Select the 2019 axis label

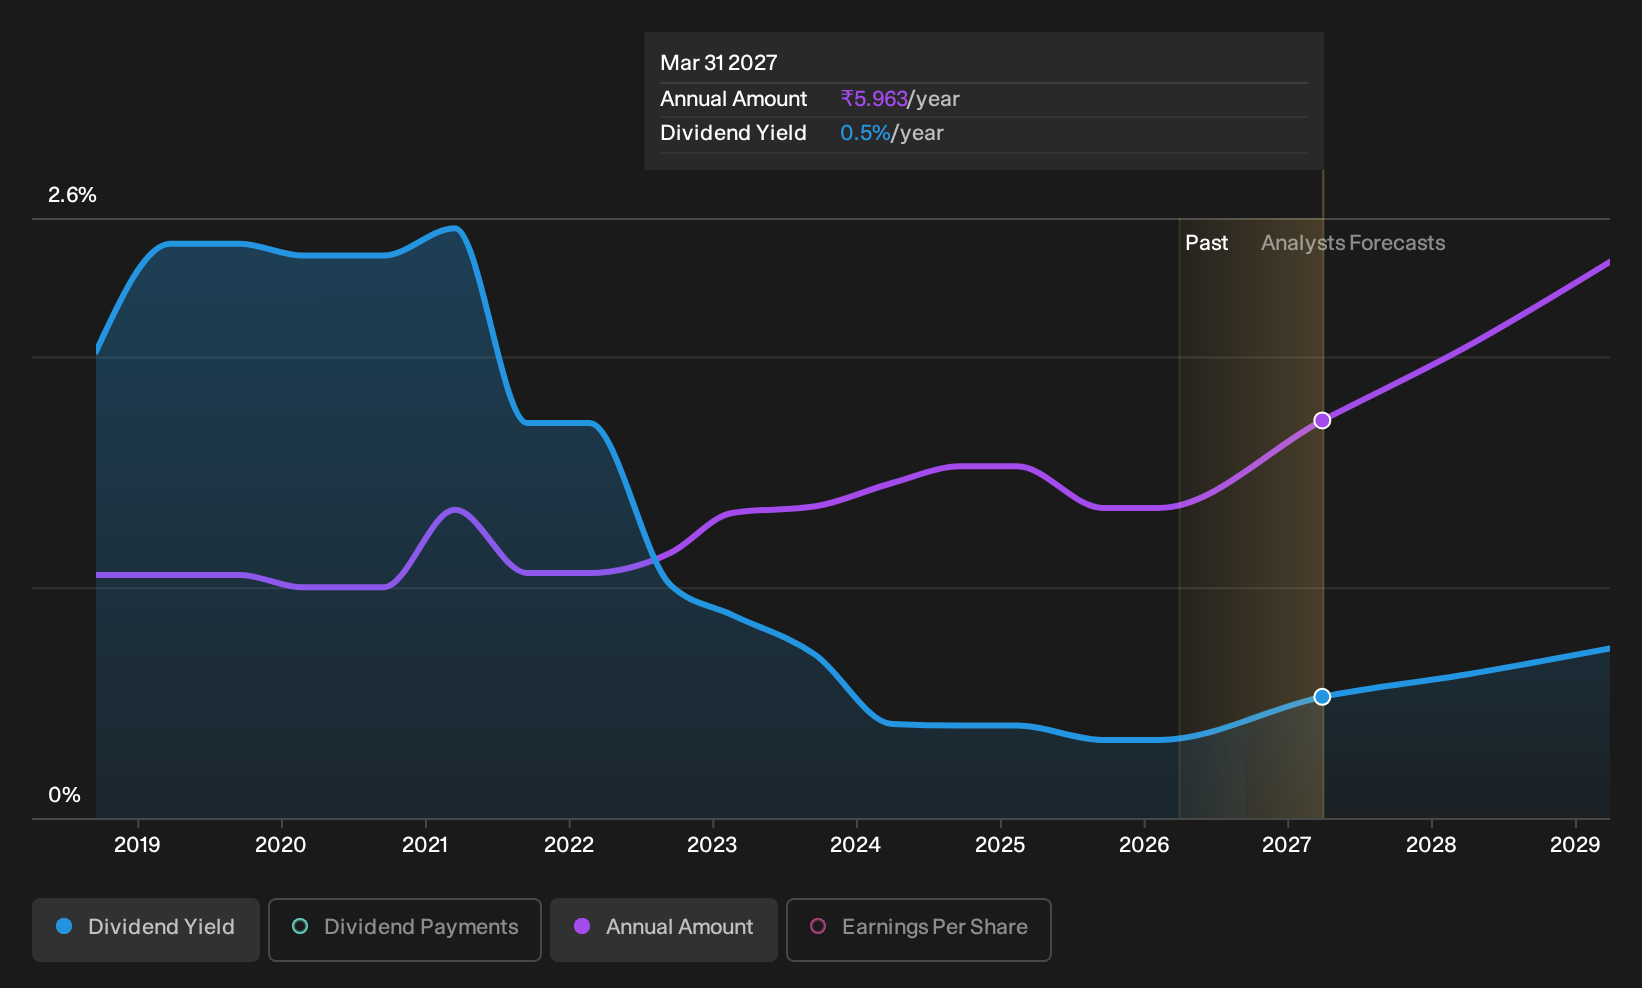point(137,845)
